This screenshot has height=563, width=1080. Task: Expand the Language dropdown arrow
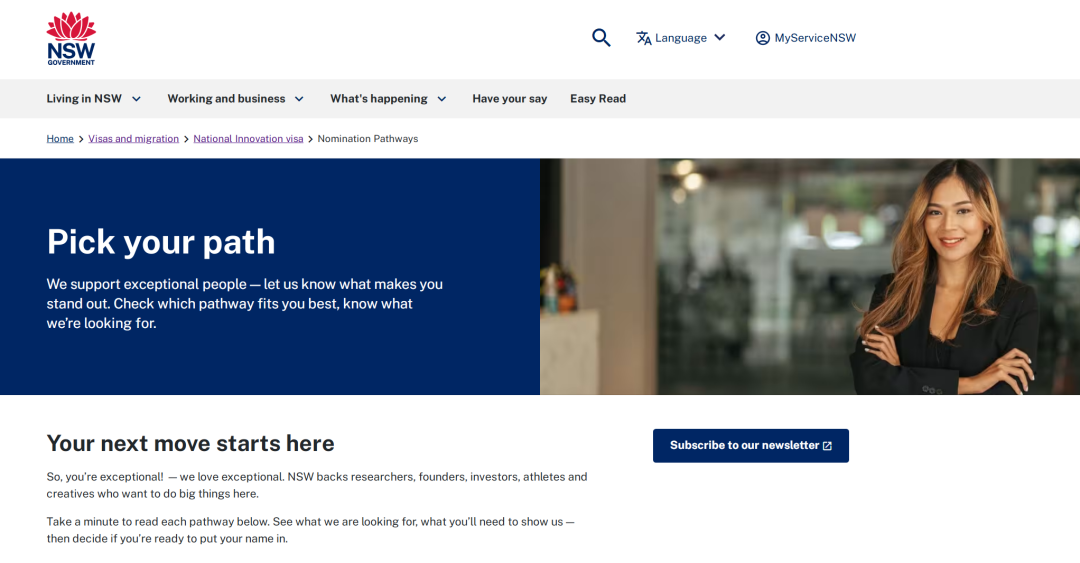(x=719, y=38)
